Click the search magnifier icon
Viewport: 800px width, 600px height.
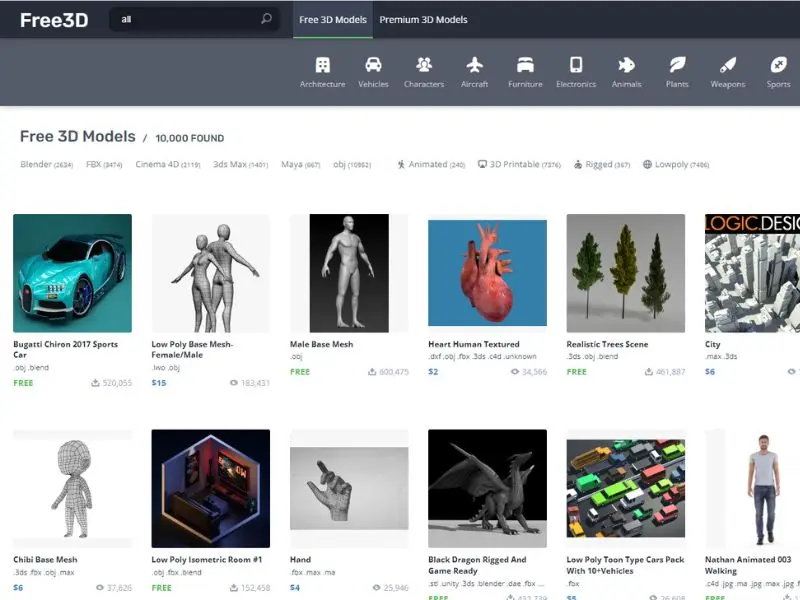(x=266, y=19)
